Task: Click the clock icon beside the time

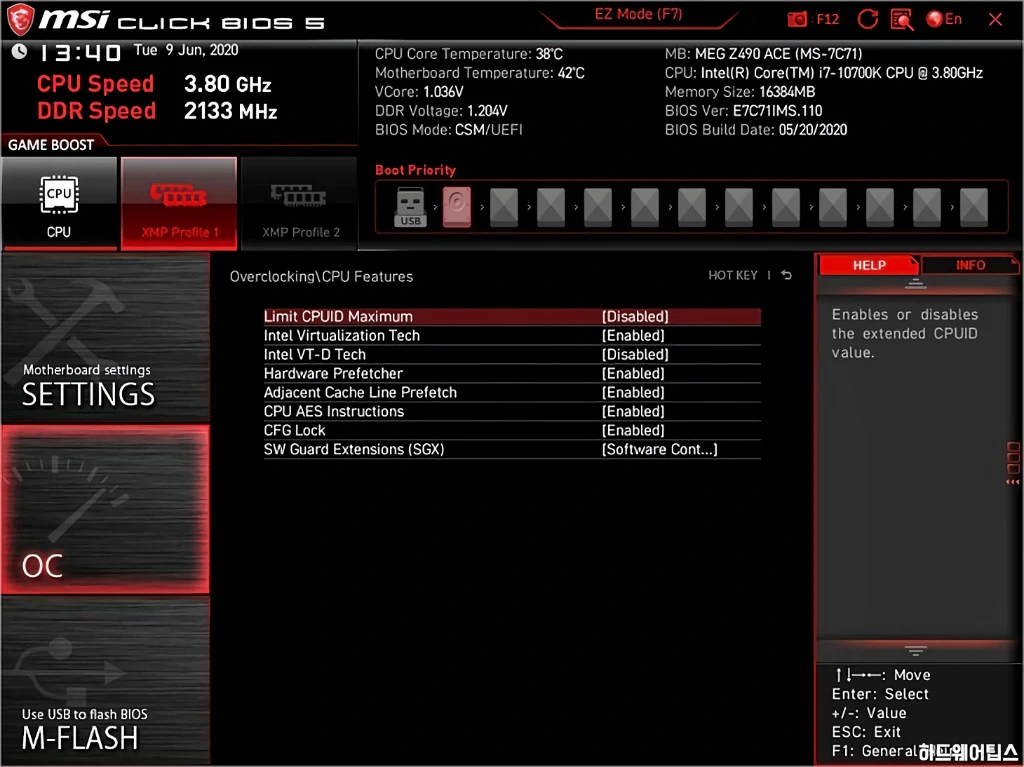Action: tap(19, 51)
